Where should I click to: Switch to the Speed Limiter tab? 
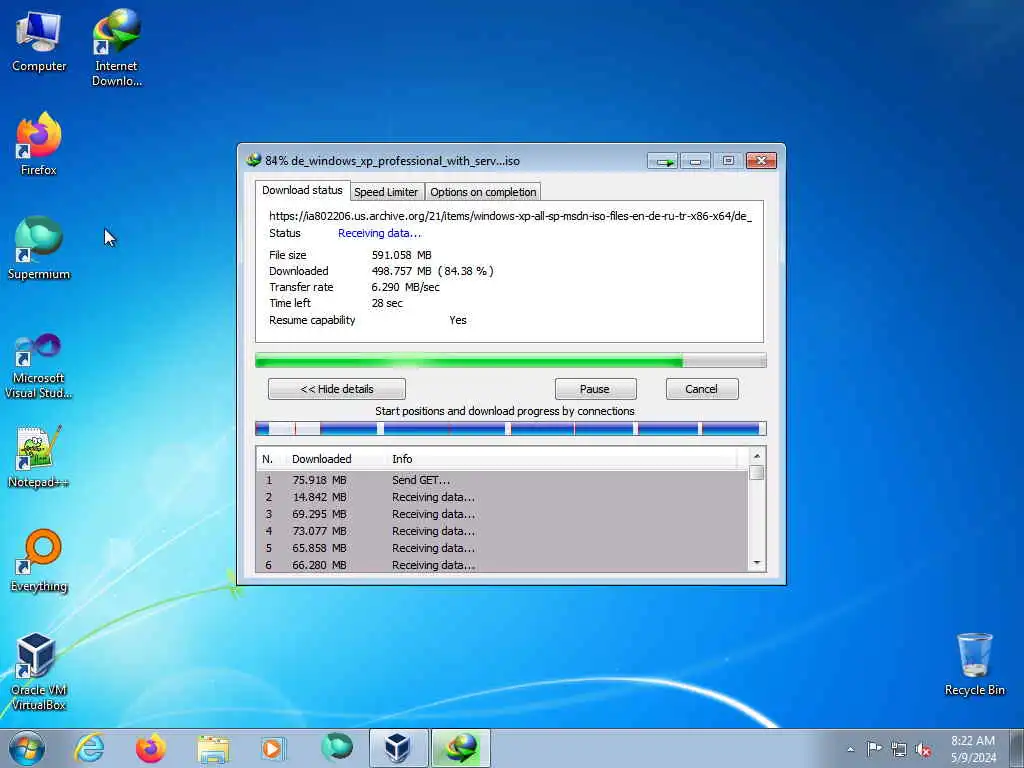pyautogui.click(x=386, y=192)
